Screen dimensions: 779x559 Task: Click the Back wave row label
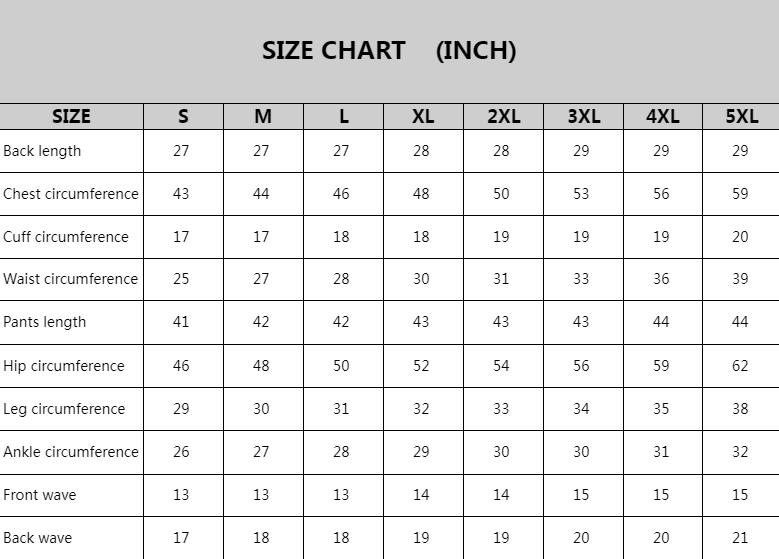pyautogui.click(x=38, y=538)
